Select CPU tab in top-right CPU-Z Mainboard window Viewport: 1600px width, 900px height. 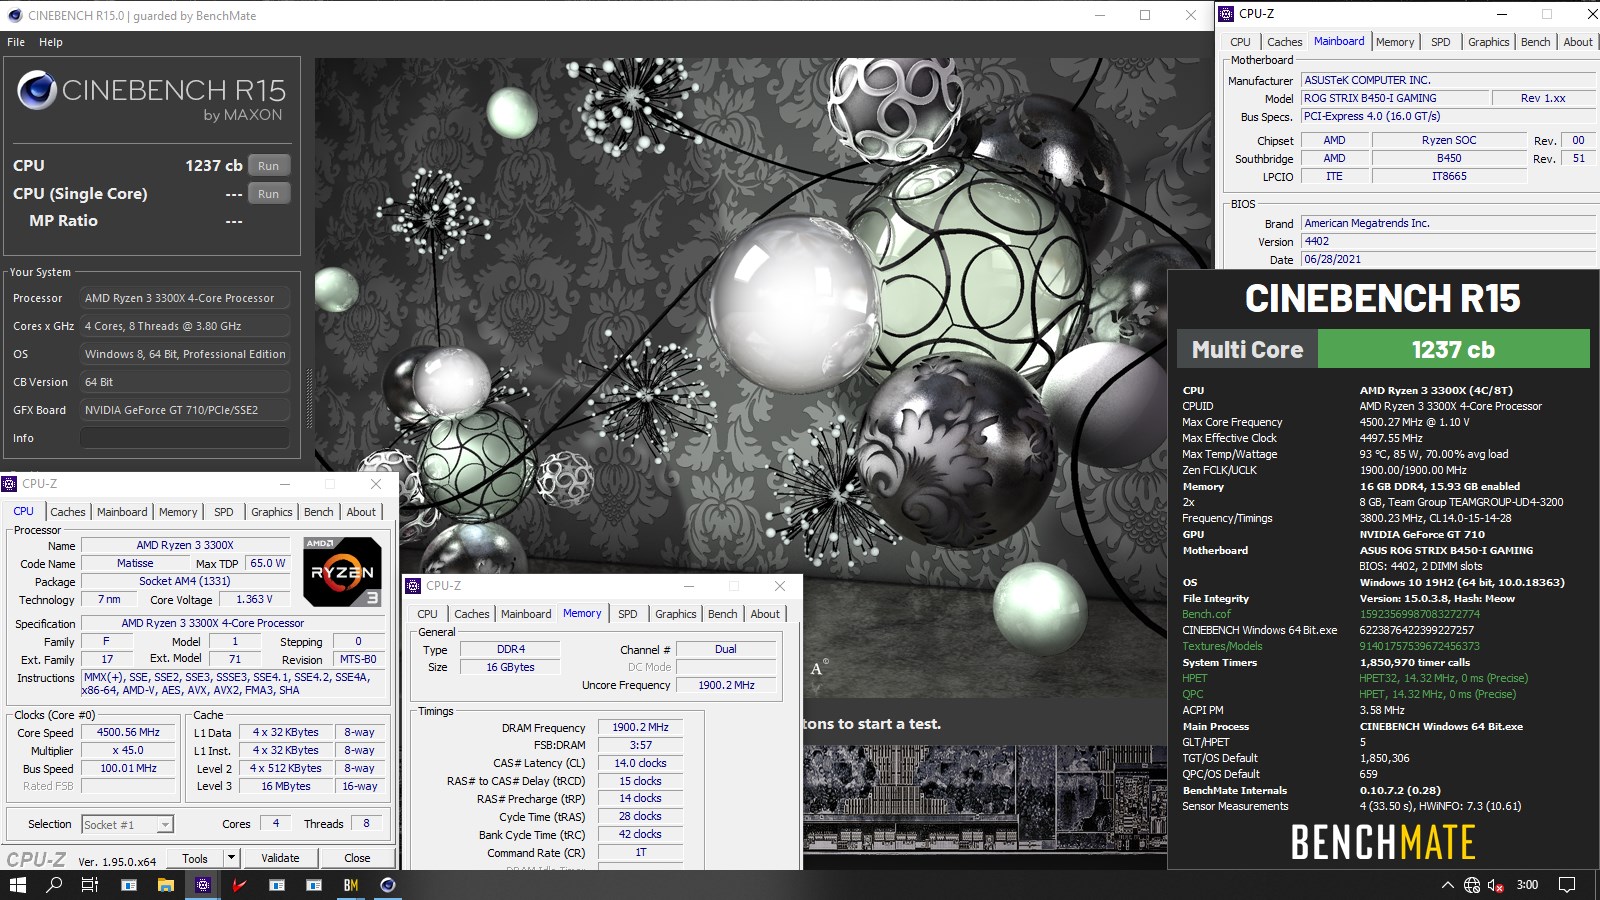[x=1240, y=42]
